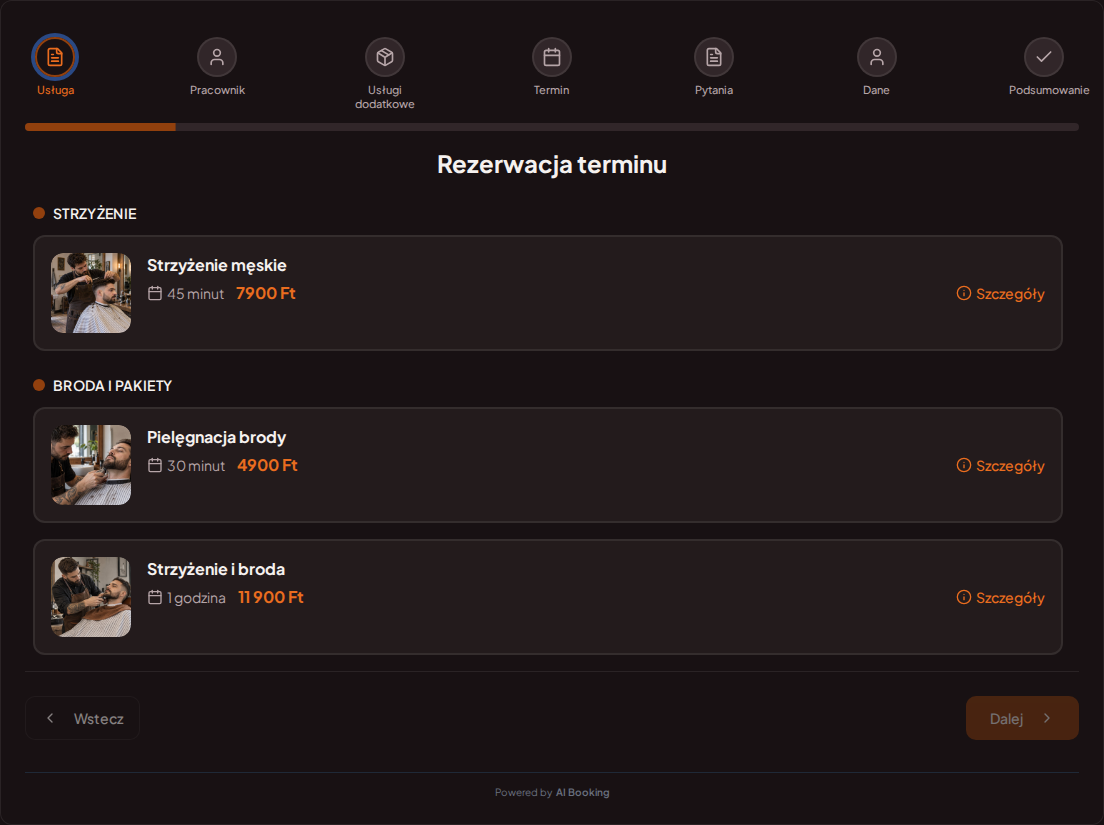Click the Termin step calendar icon

tap(551, 57)
